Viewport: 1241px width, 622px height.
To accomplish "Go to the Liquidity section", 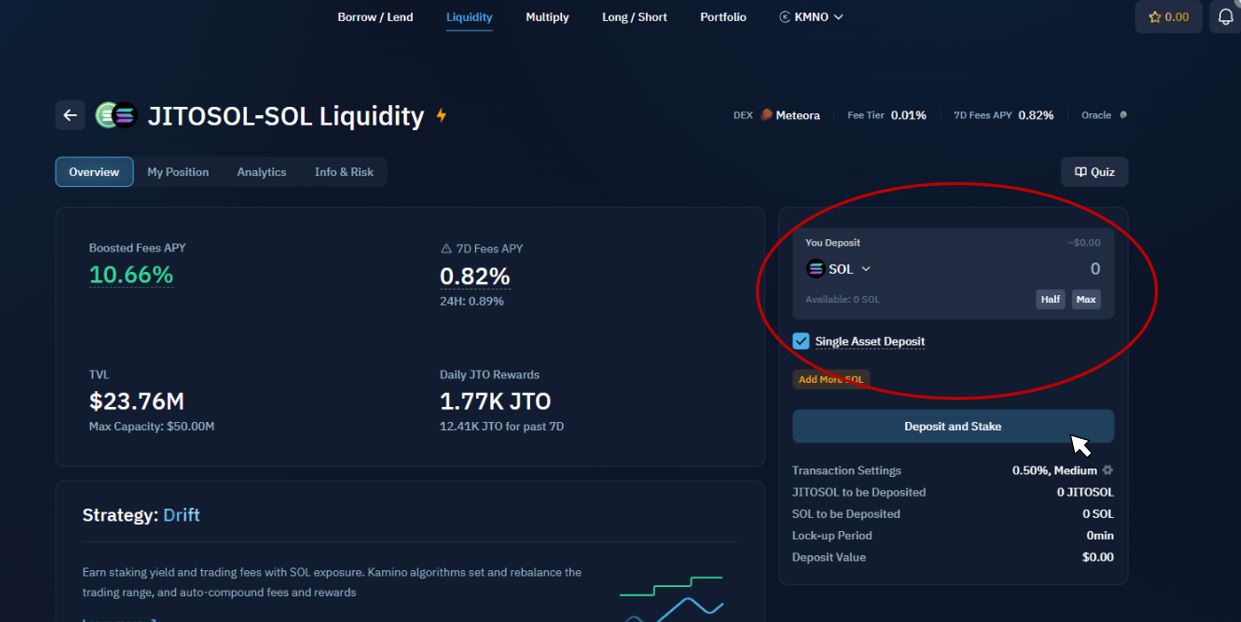I will tap(469, 17).
